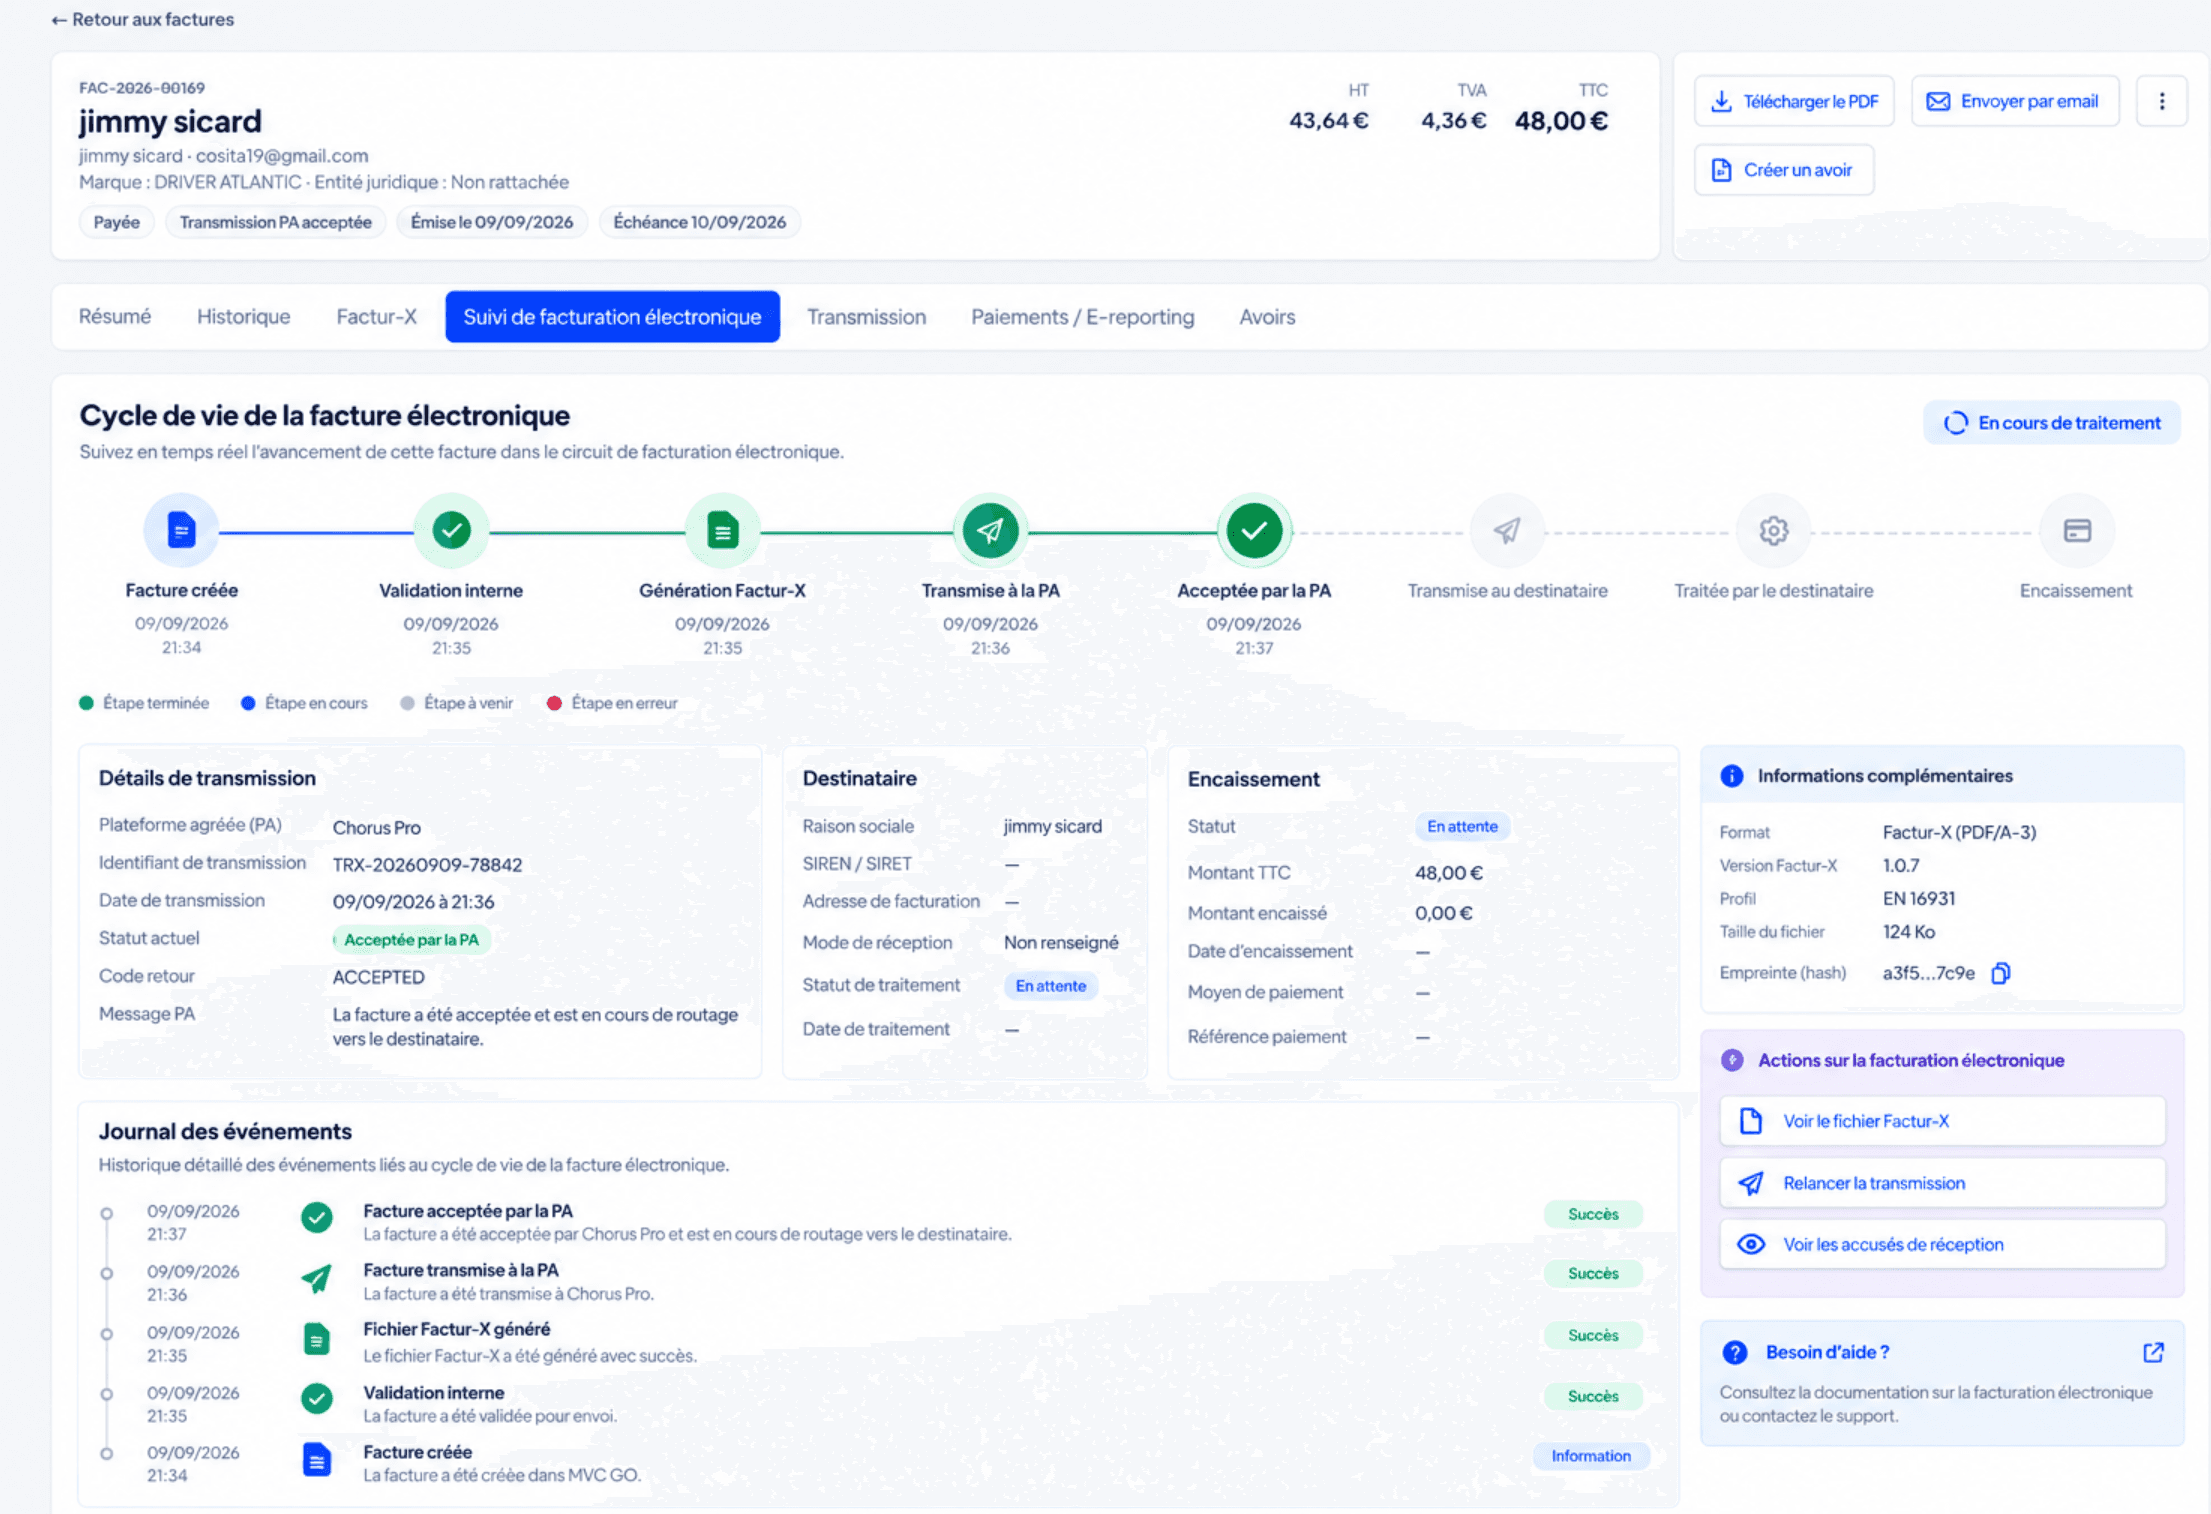Click the En attente badge under Encaissement

tap(1462, 826)
